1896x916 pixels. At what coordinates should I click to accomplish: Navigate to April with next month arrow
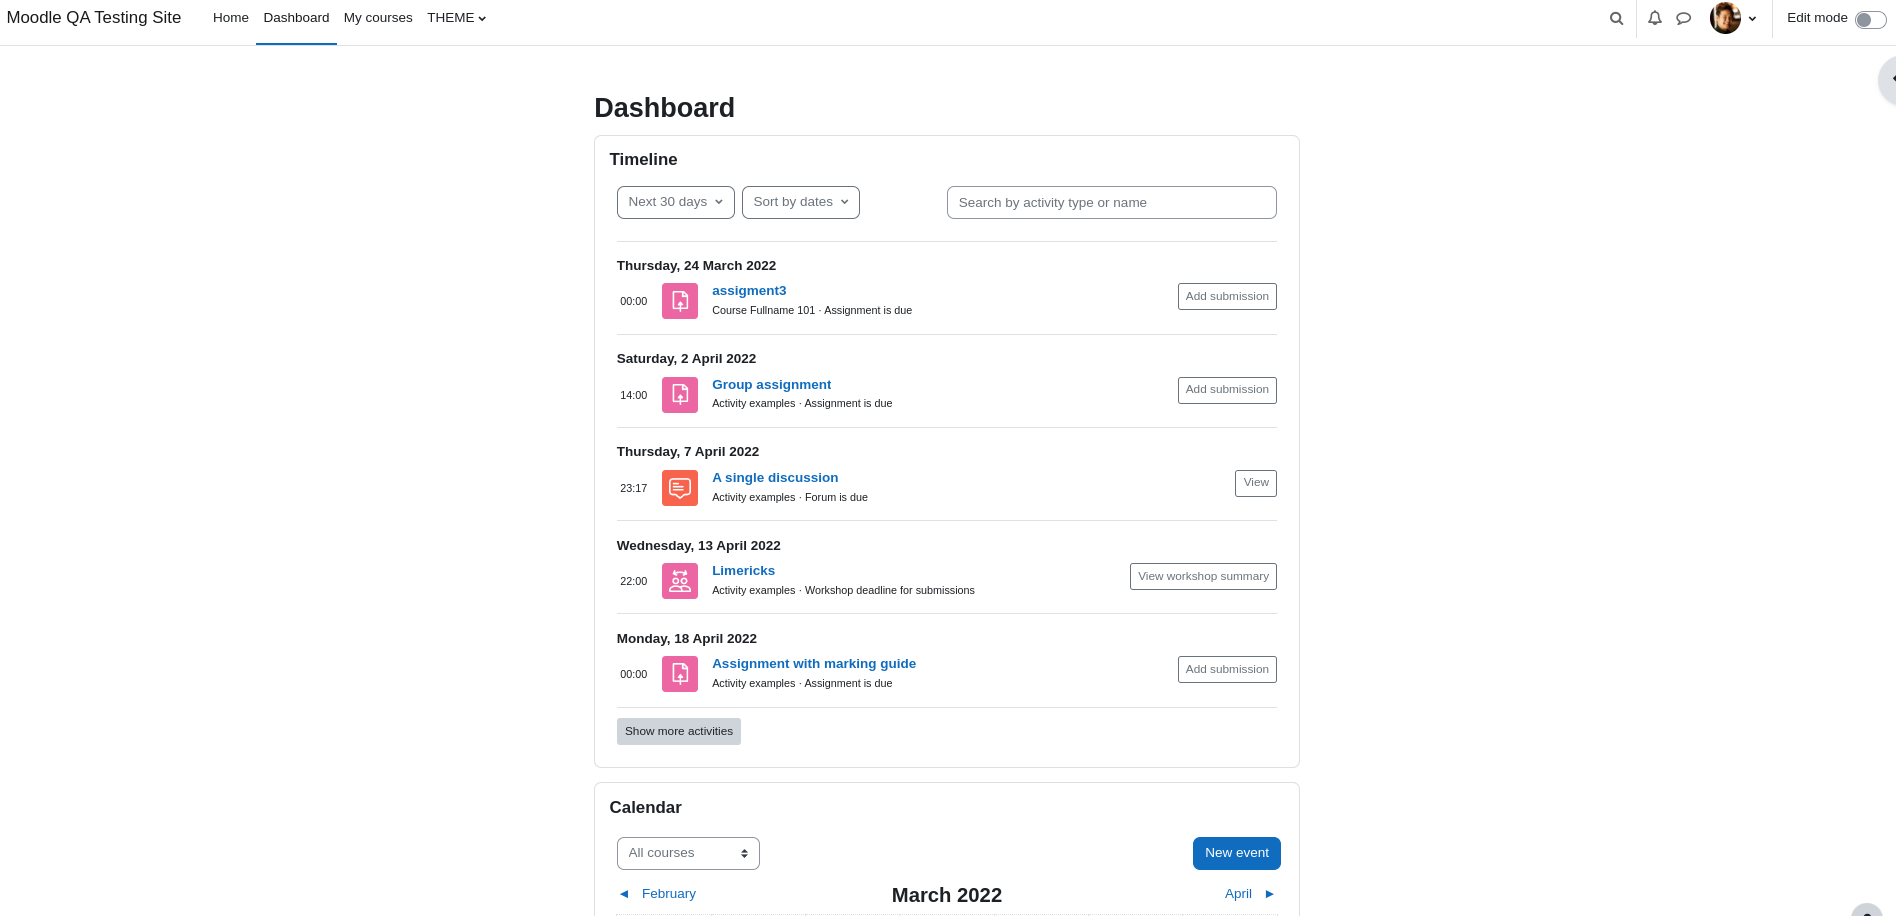(x=1269, y=894)
